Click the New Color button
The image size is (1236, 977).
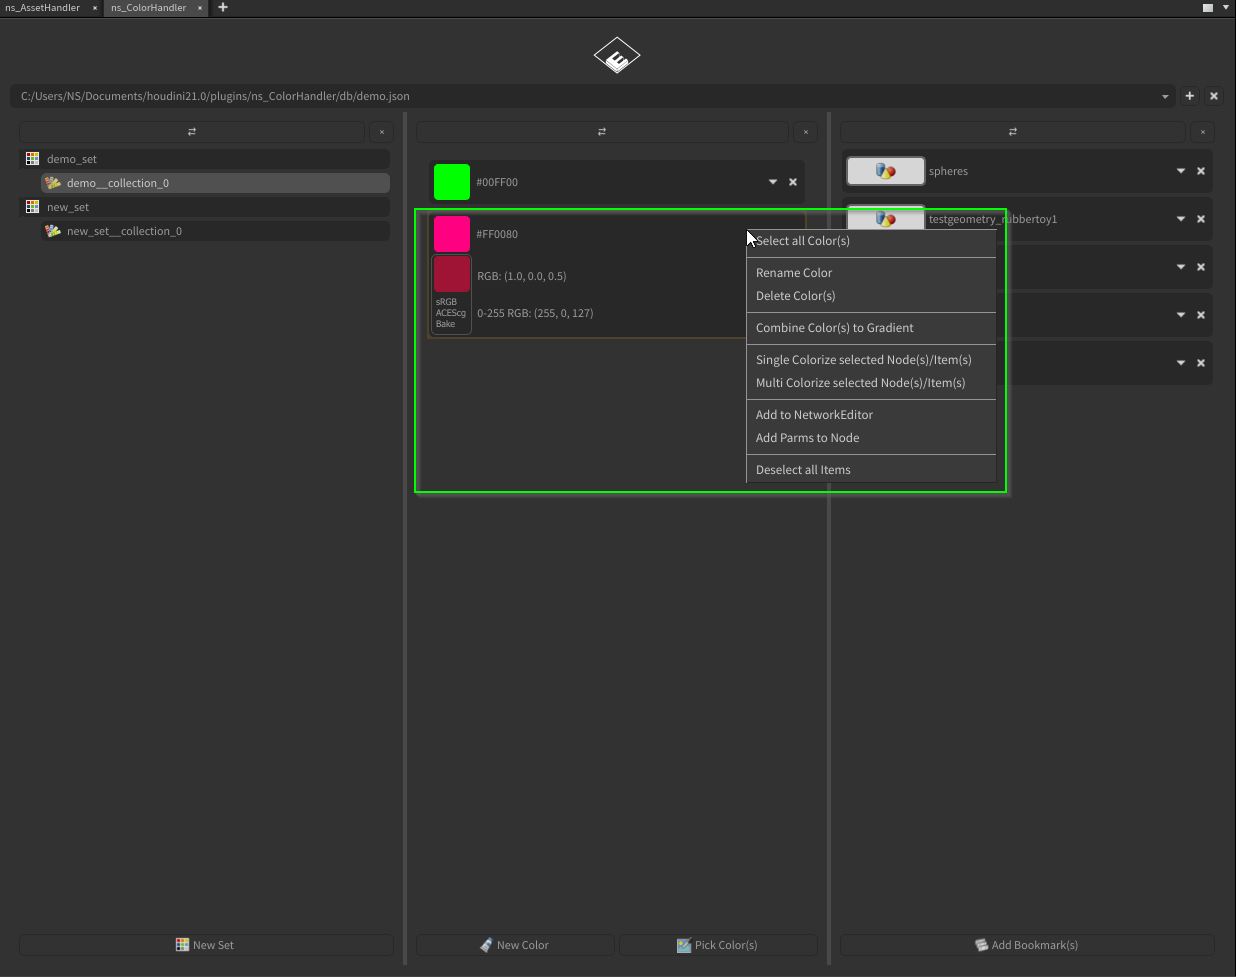(514, 945)
